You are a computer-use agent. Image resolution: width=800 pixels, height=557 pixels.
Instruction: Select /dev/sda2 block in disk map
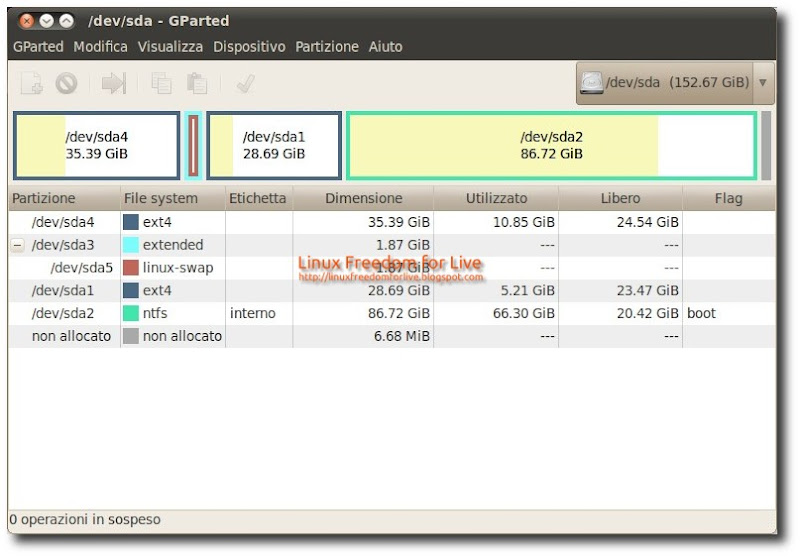(552, 145)
